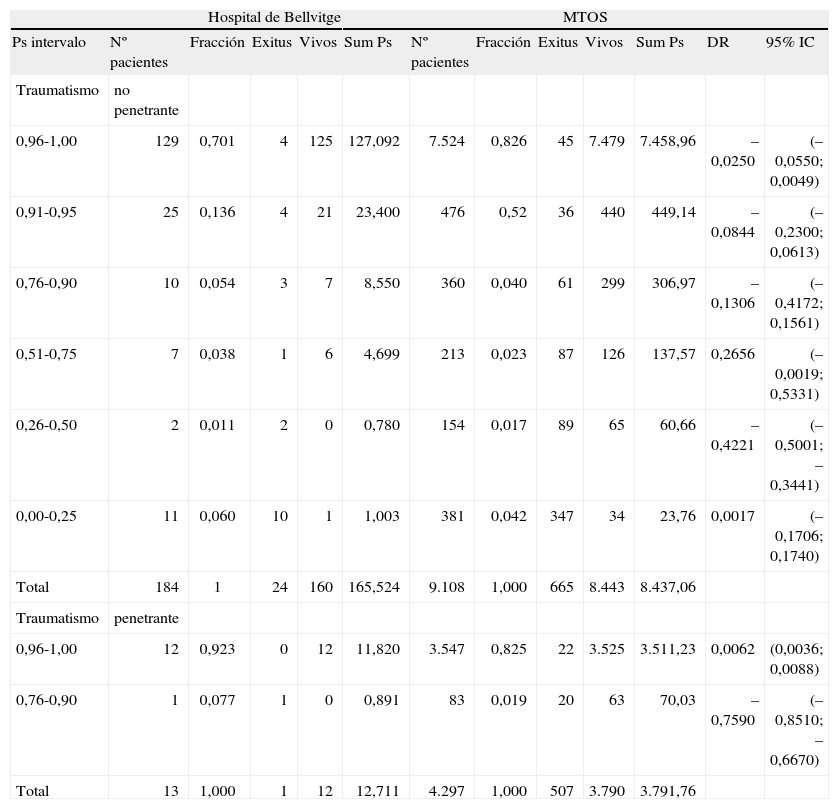Select the 0,26-0,50 interval row label
This screenshot has height=809, width=839.
point(46,425)
